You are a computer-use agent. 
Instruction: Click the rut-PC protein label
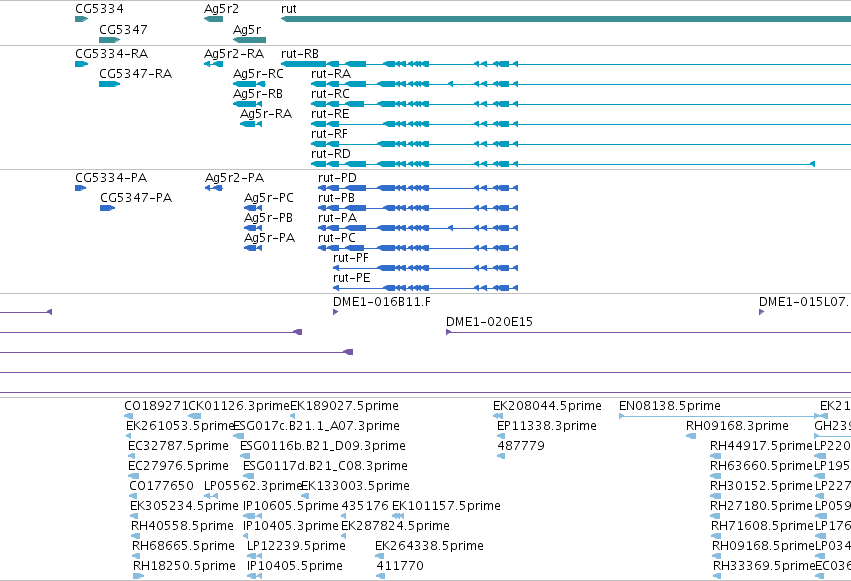pyautogui.click(x=337, y=238)
